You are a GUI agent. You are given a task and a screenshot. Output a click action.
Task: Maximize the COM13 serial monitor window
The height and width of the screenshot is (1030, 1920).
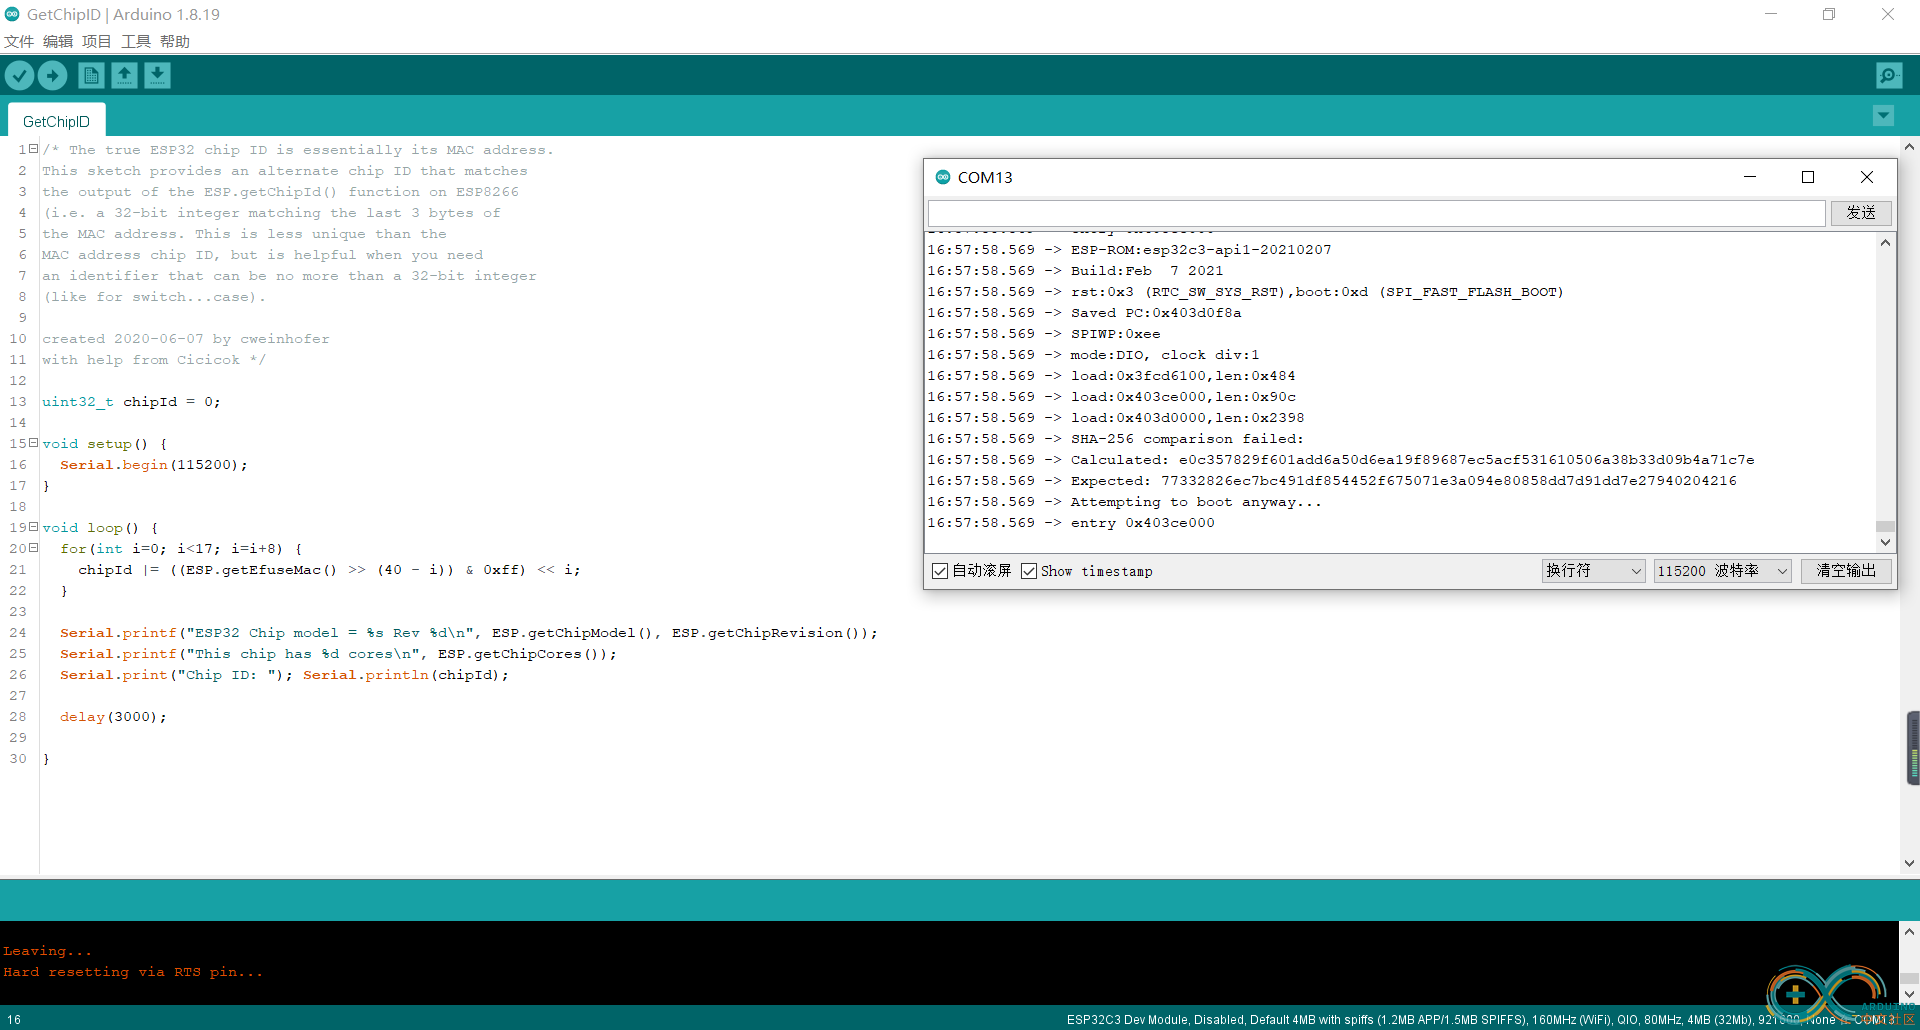(1808, 177)
